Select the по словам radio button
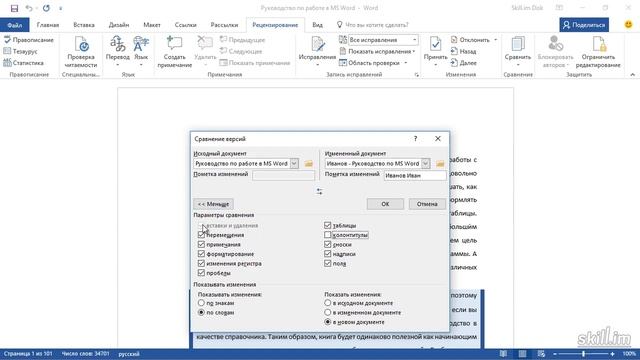The image size is (640, 360). [201, 312]
